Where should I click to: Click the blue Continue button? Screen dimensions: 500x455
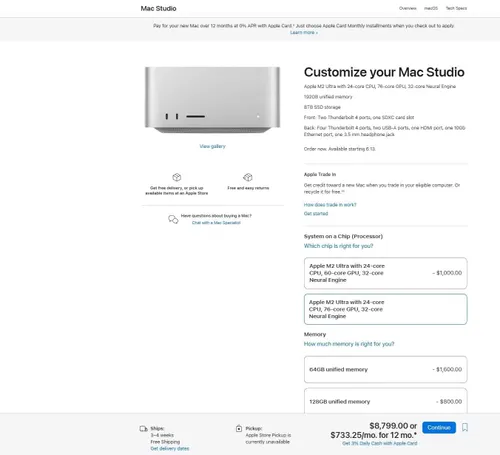(439, 427)
